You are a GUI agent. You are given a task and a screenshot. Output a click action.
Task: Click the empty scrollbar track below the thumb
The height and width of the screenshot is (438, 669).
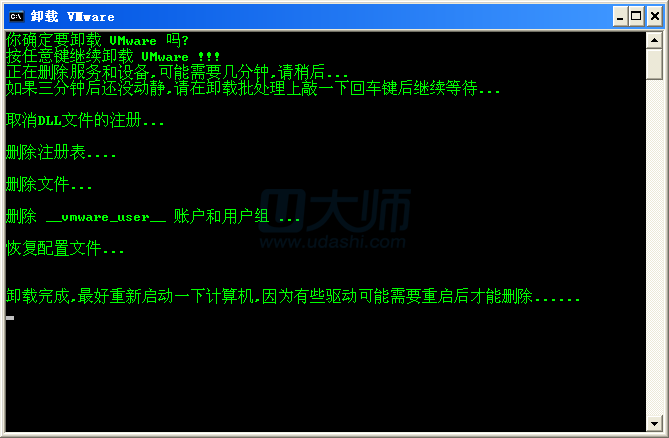[x=654, y=247]
